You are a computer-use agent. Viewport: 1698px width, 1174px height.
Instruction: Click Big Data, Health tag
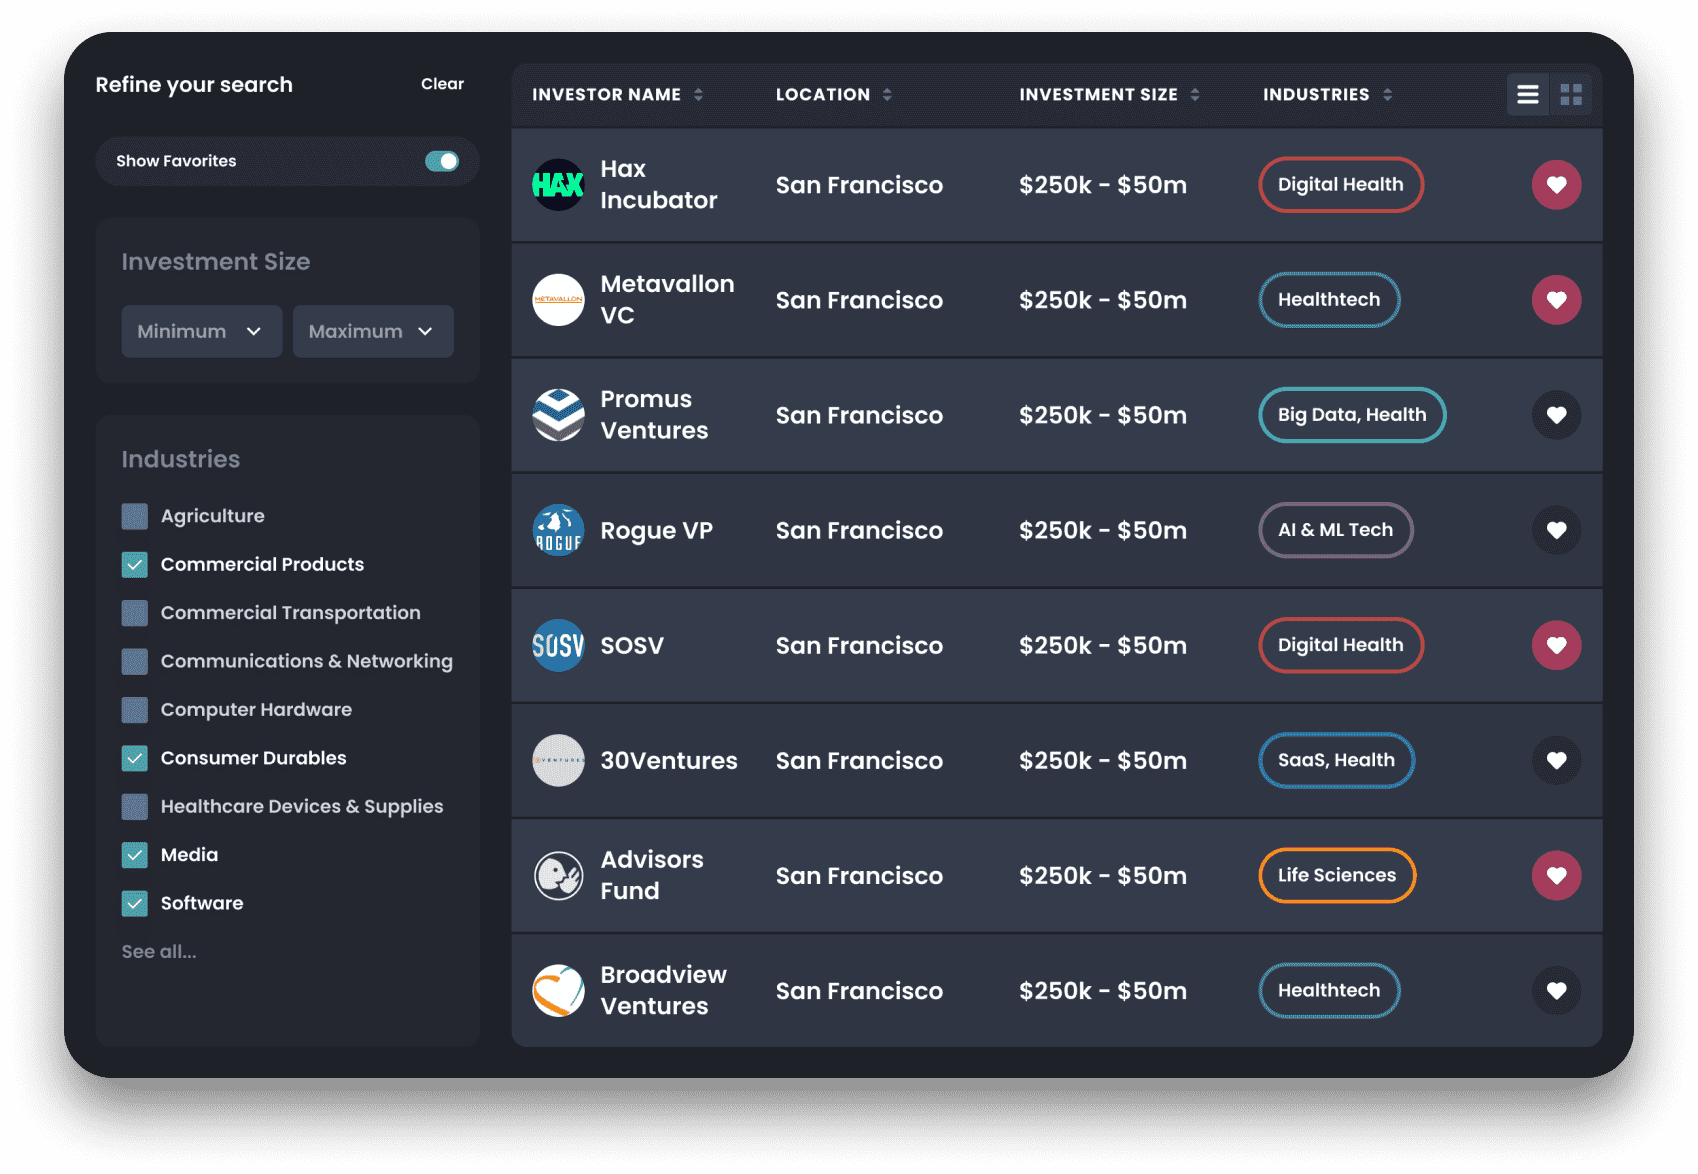coord(1352,415)
